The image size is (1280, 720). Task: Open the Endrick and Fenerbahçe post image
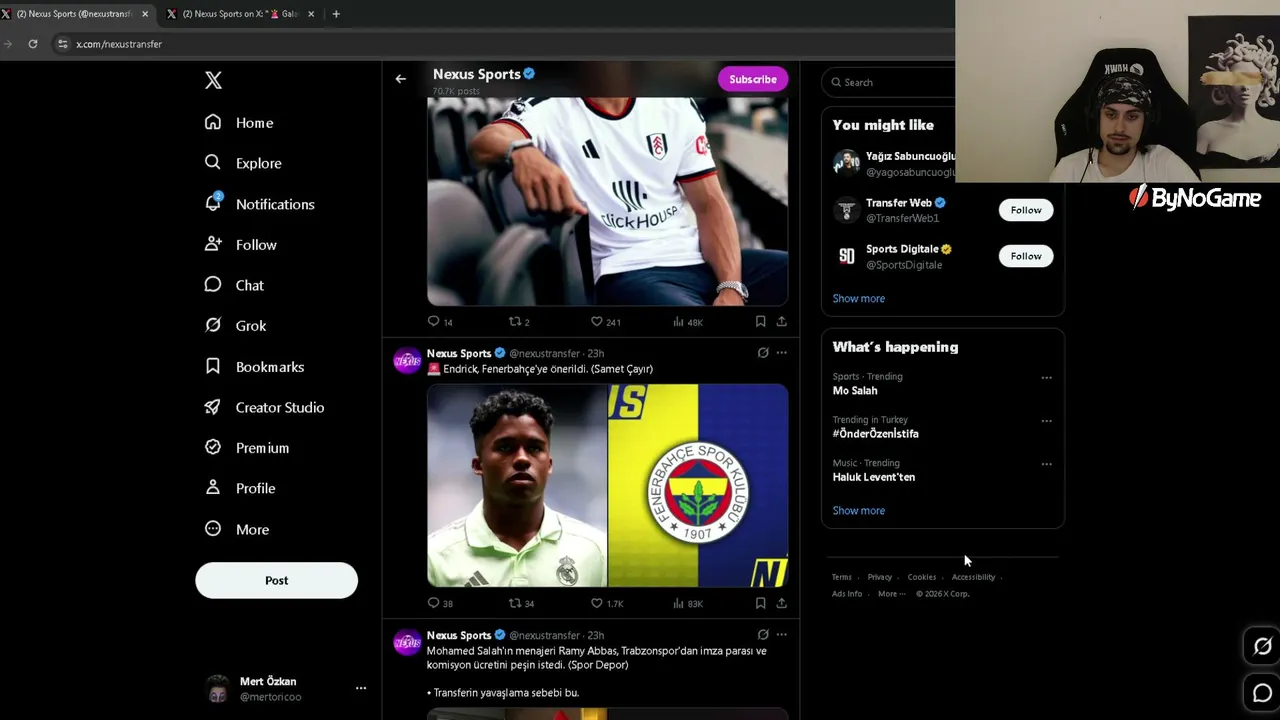point(607,485)
